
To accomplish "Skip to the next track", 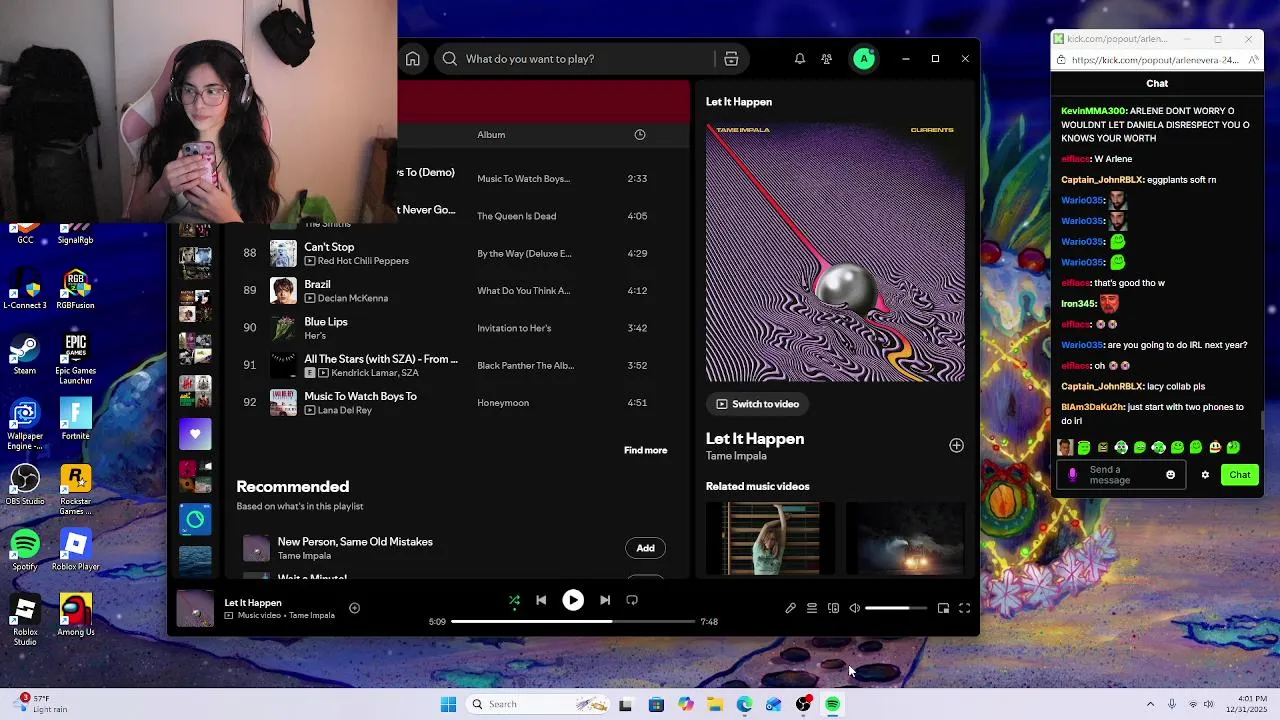I will click(605, 600).
